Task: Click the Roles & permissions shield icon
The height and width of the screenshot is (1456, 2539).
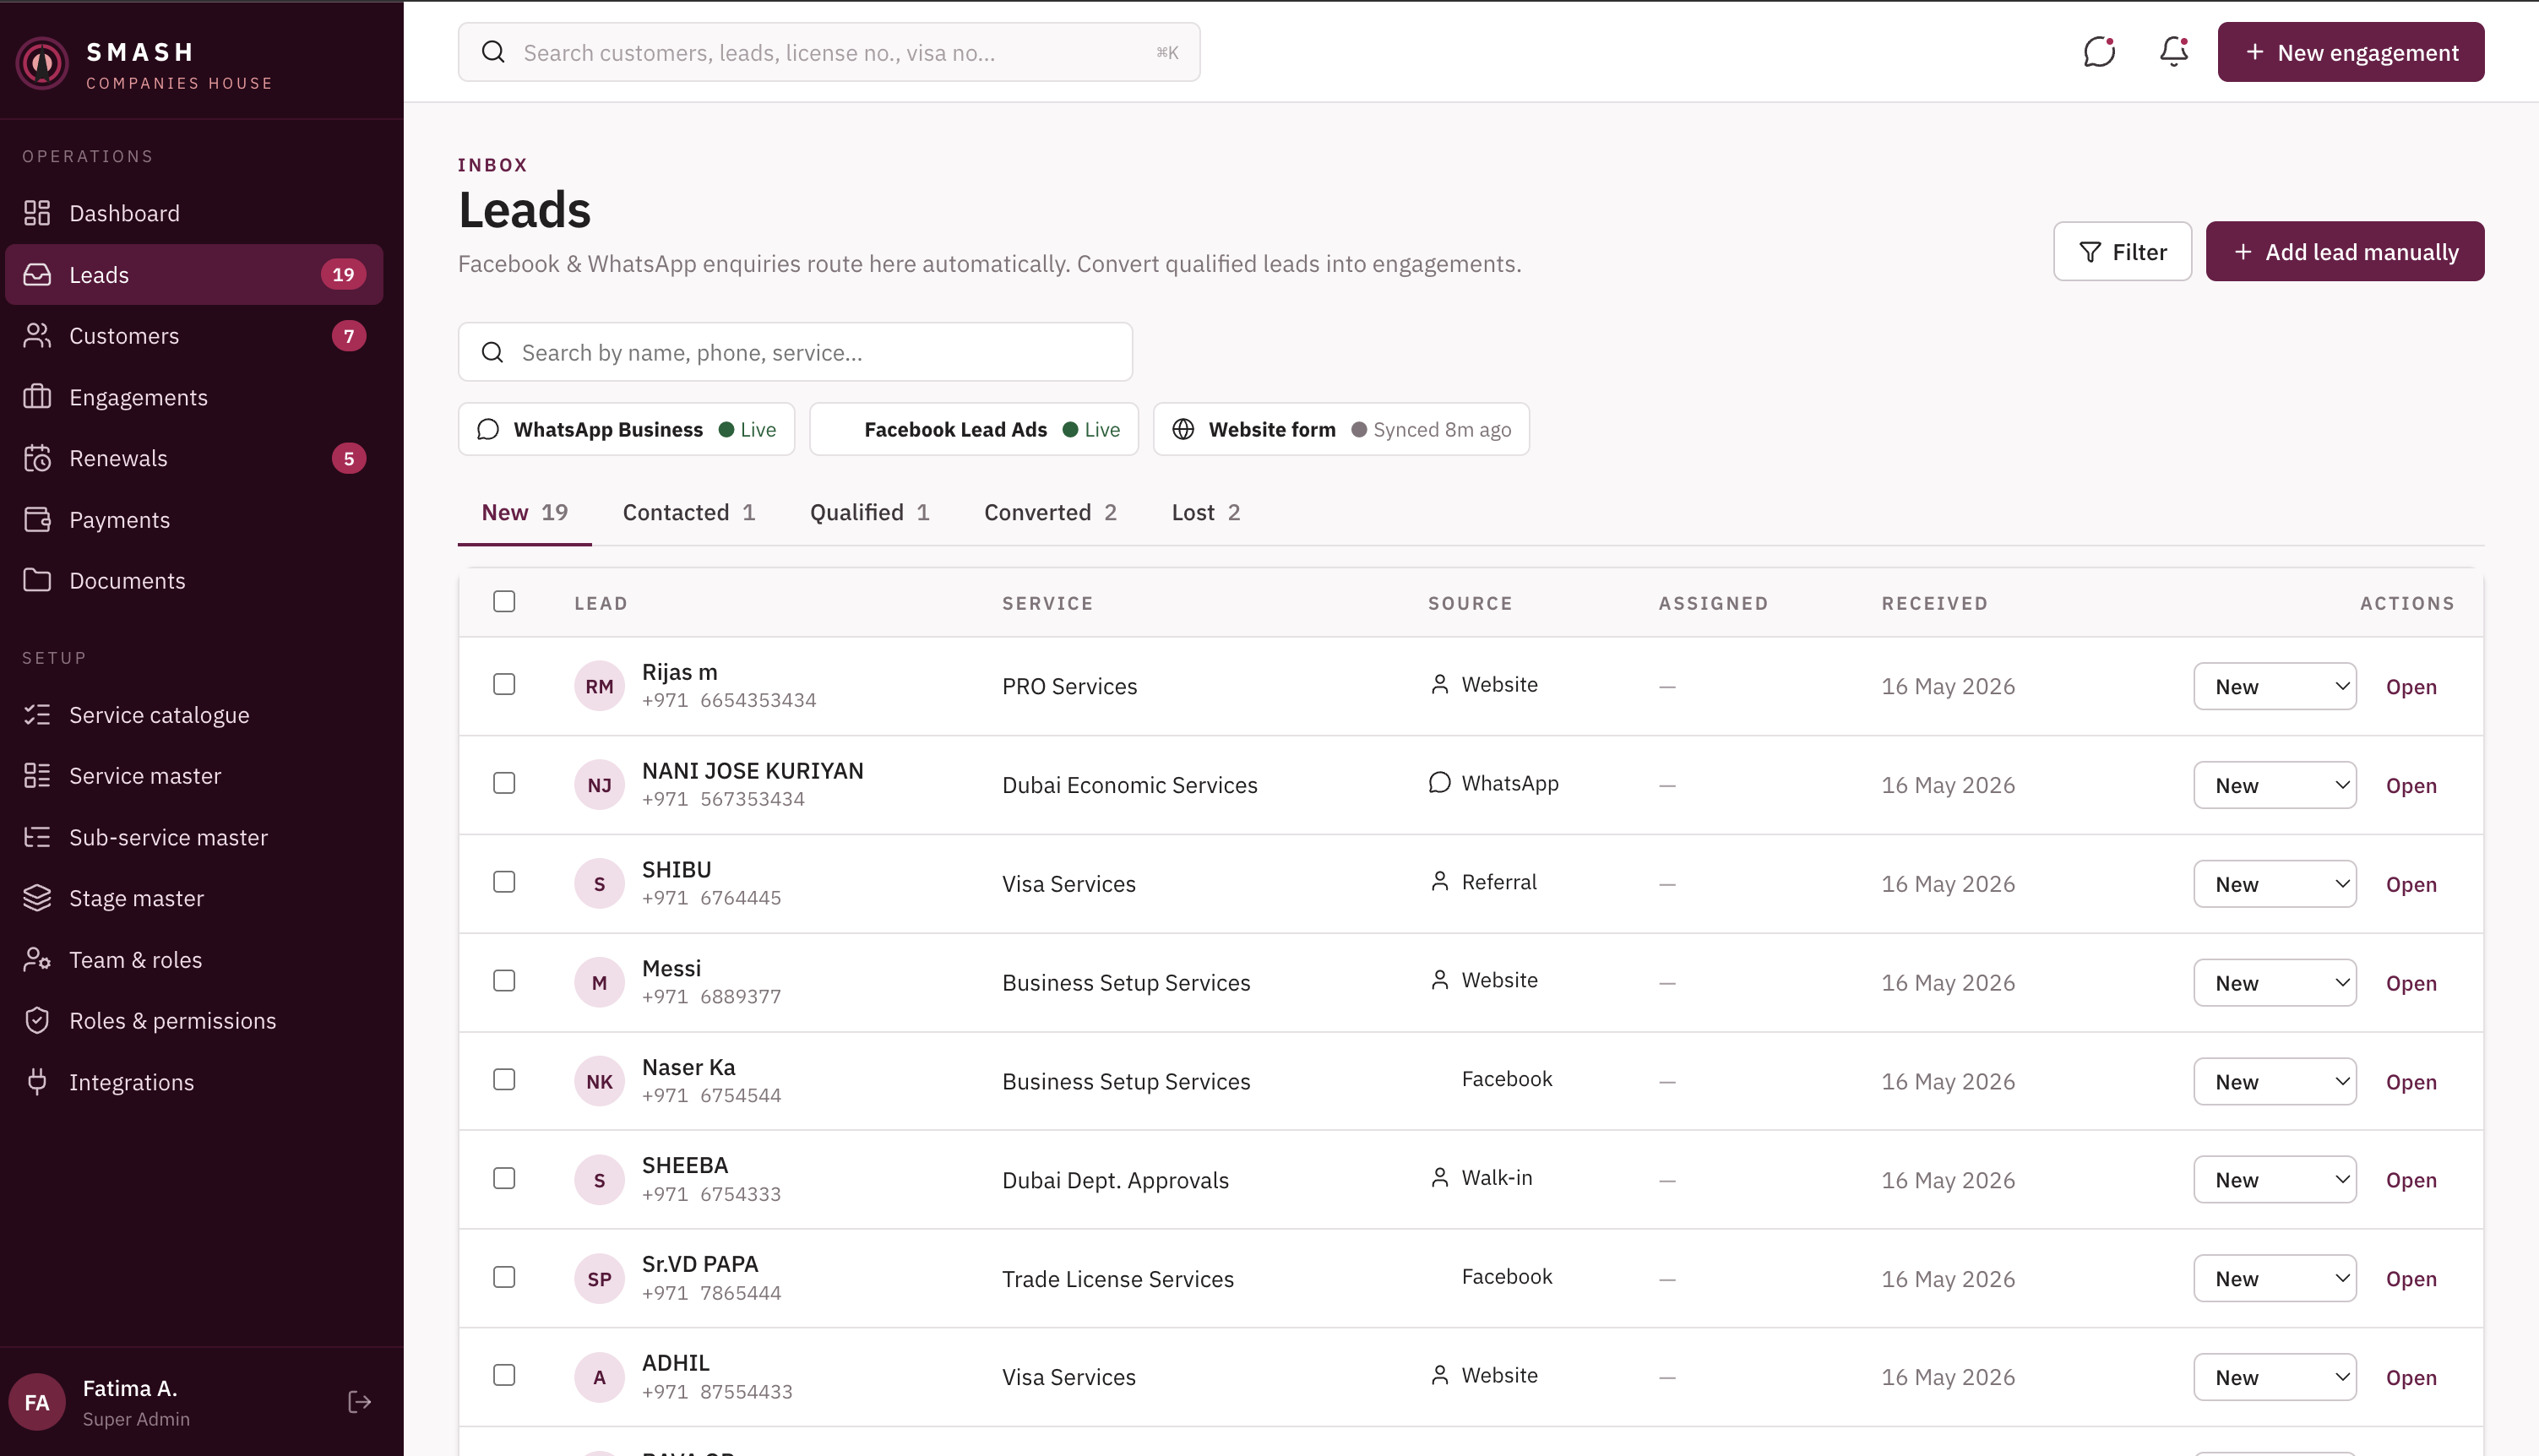Action: 37,1020
